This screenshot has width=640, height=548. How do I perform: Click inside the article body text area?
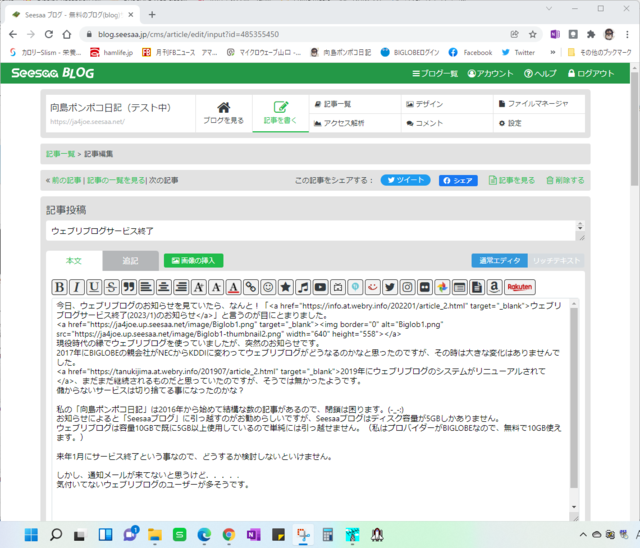(311, 409)
